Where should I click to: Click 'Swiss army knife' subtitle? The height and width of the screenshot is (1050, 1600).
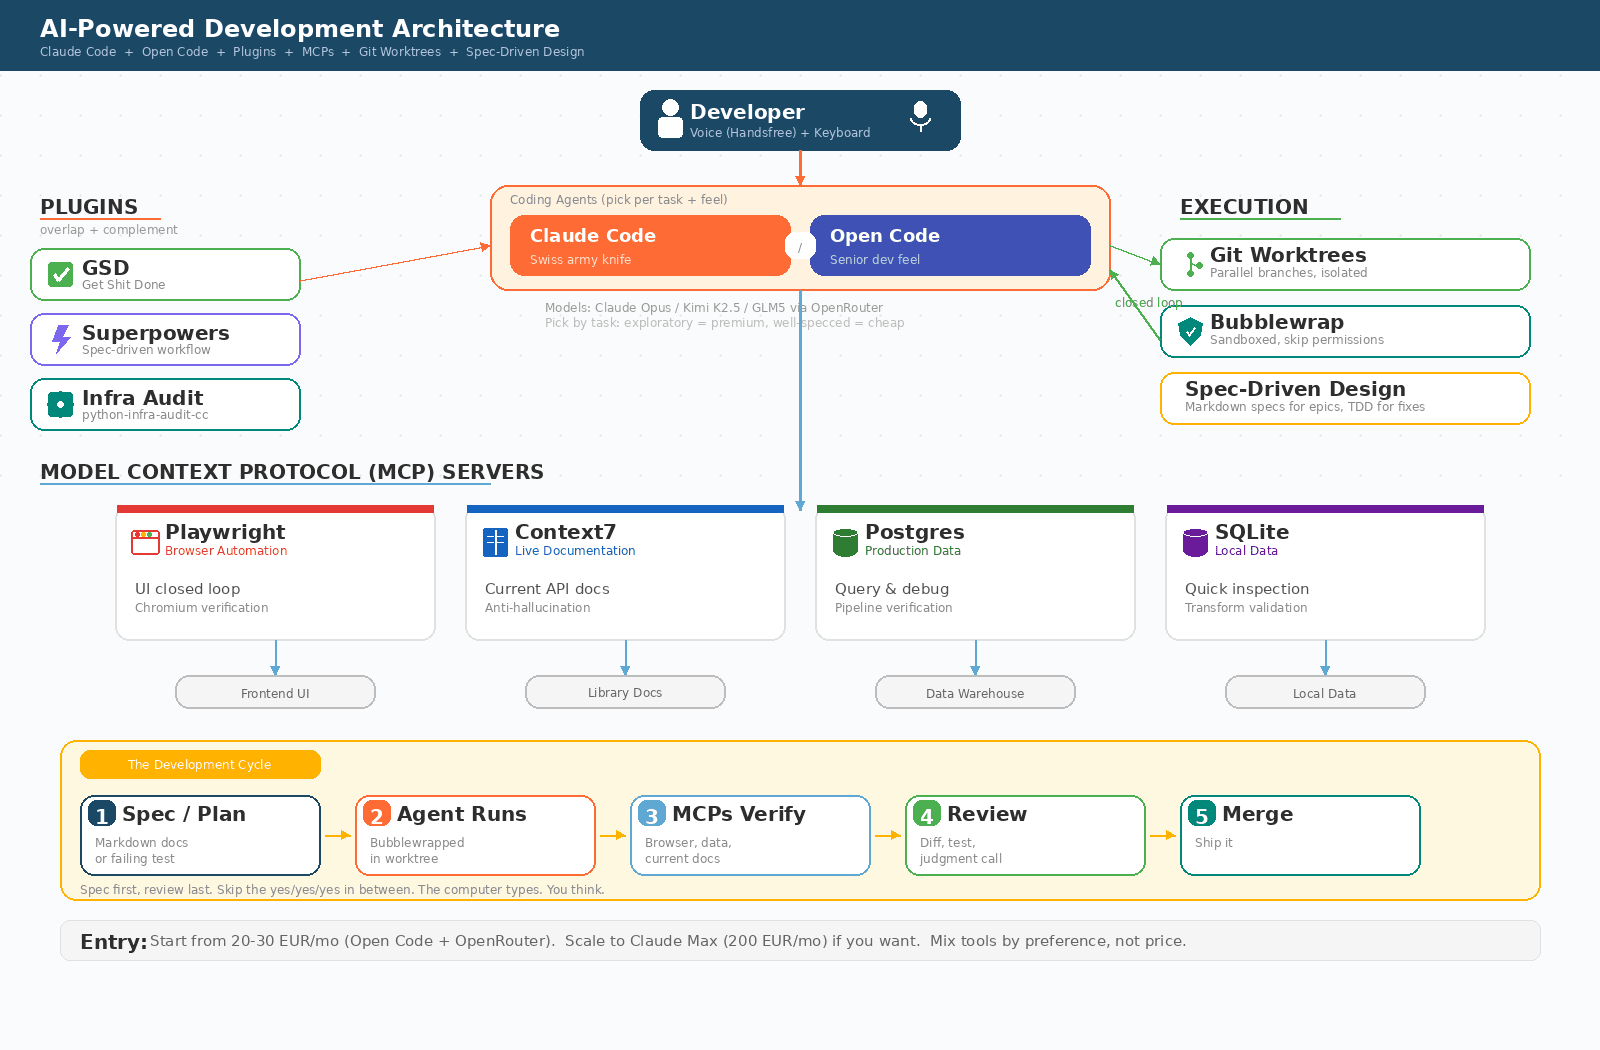[x=580, y=260]
